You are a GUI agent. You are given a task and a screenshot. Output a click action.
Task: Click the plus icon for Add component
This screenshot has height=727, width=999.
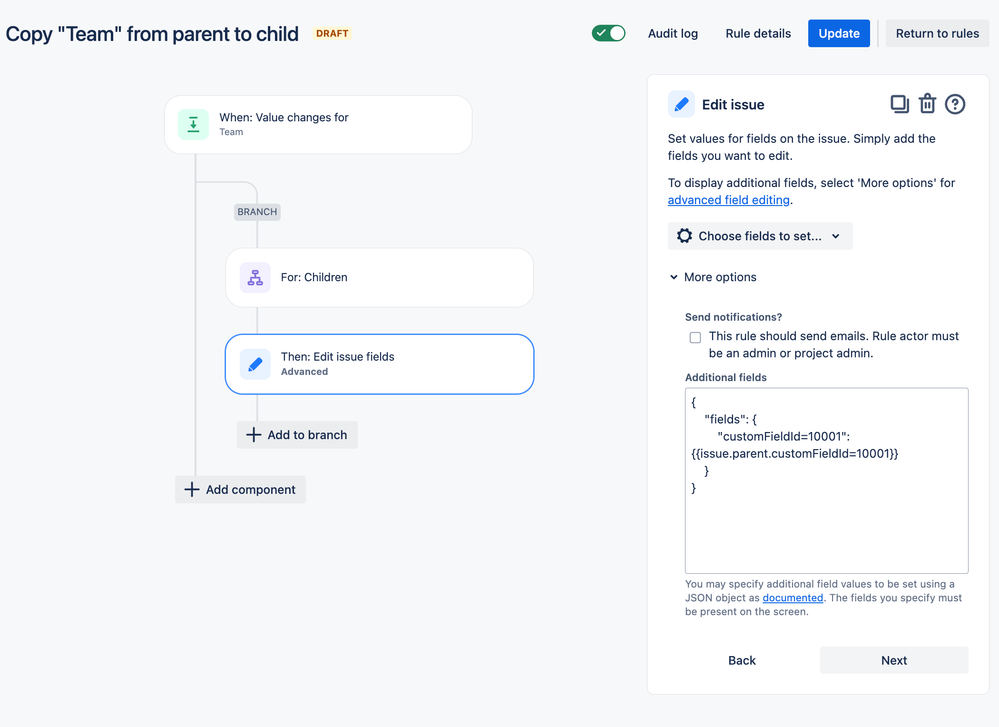pos(192,489)
